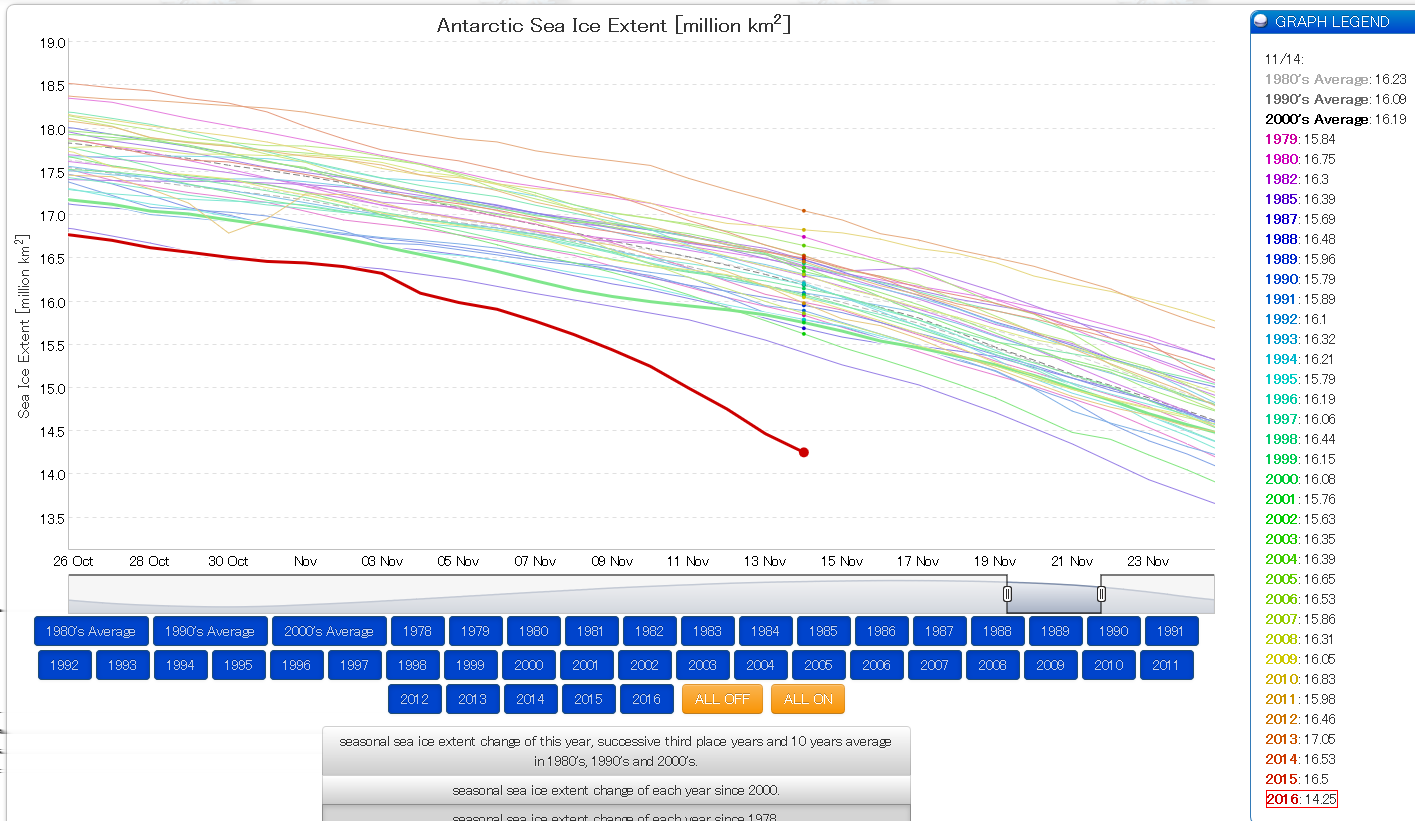This screenshot has height=821, width=1415.
Task: Toggle the 2009 year button
Action: click(x=1050, y=665)
